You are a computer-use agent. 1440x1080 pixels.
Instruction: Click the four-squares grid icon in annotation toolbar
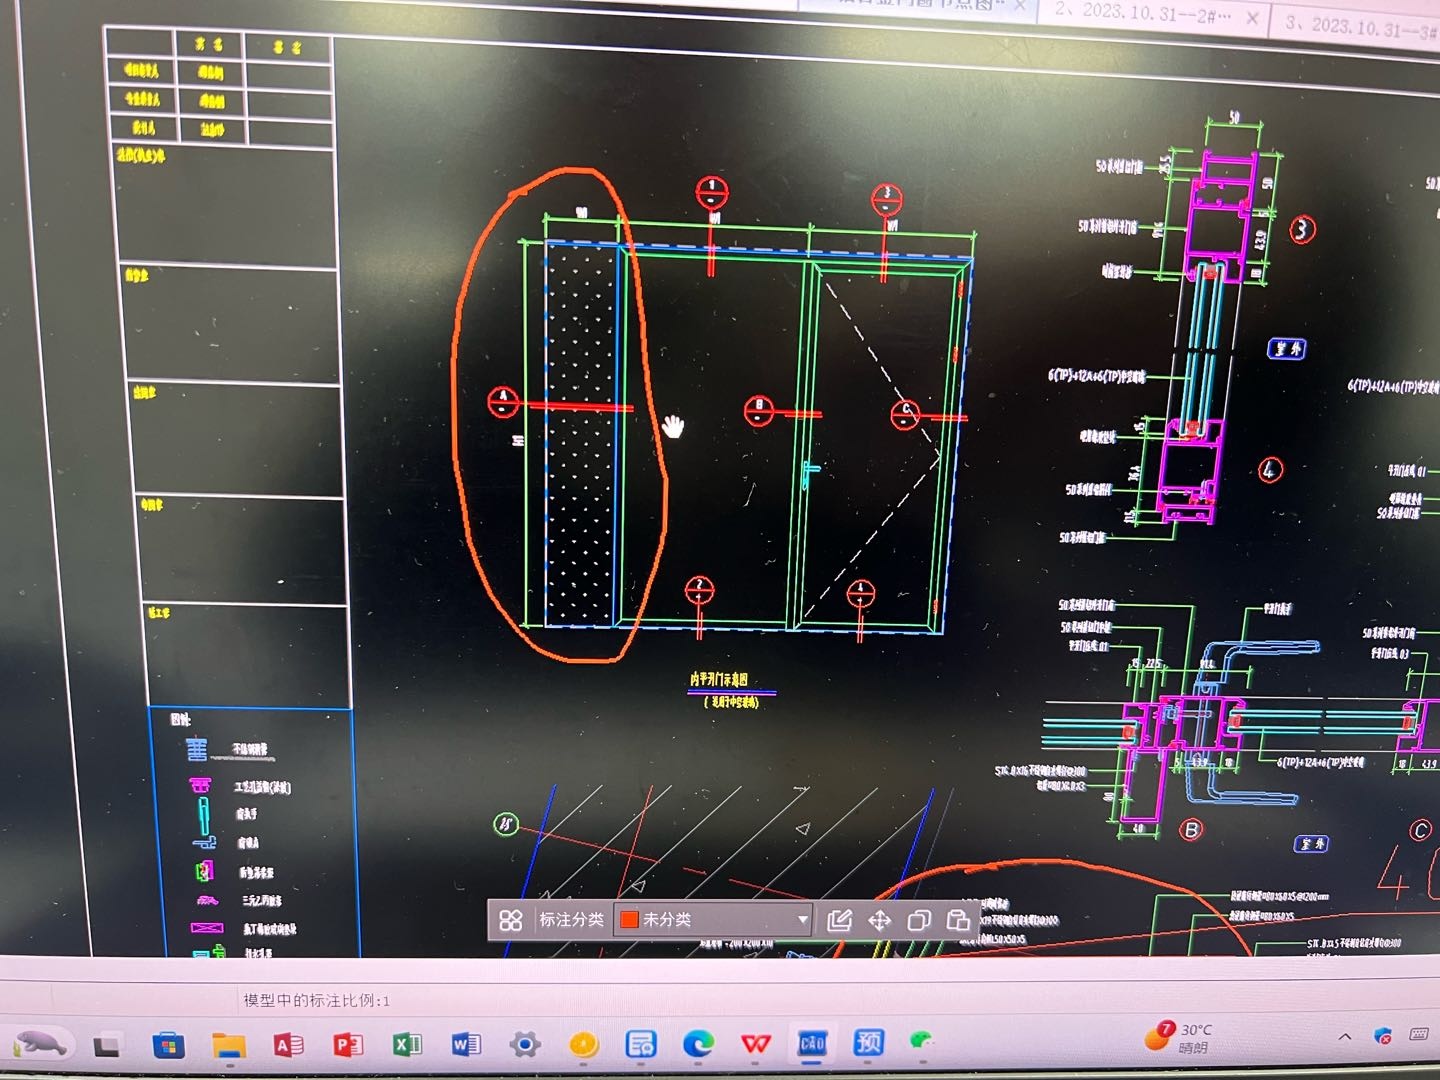click(x=511, y=920)
